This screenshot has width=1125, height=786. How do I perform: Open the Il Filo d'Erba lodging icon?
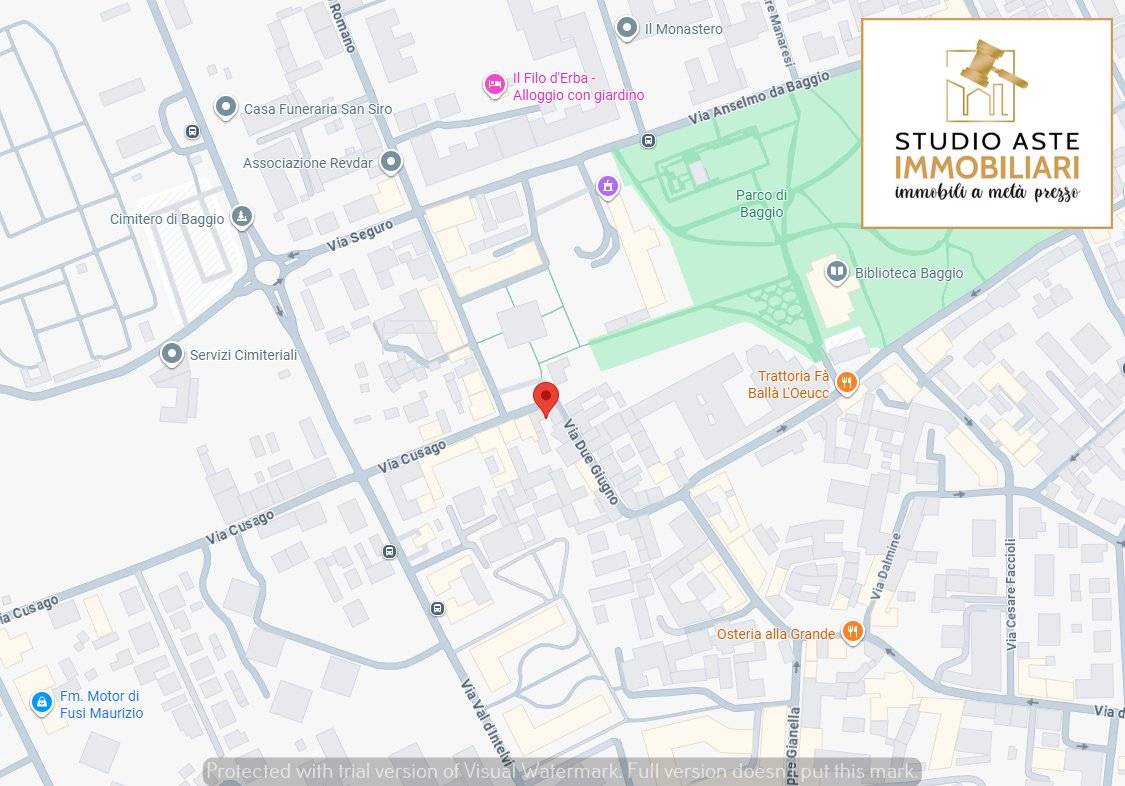[494, 85]
